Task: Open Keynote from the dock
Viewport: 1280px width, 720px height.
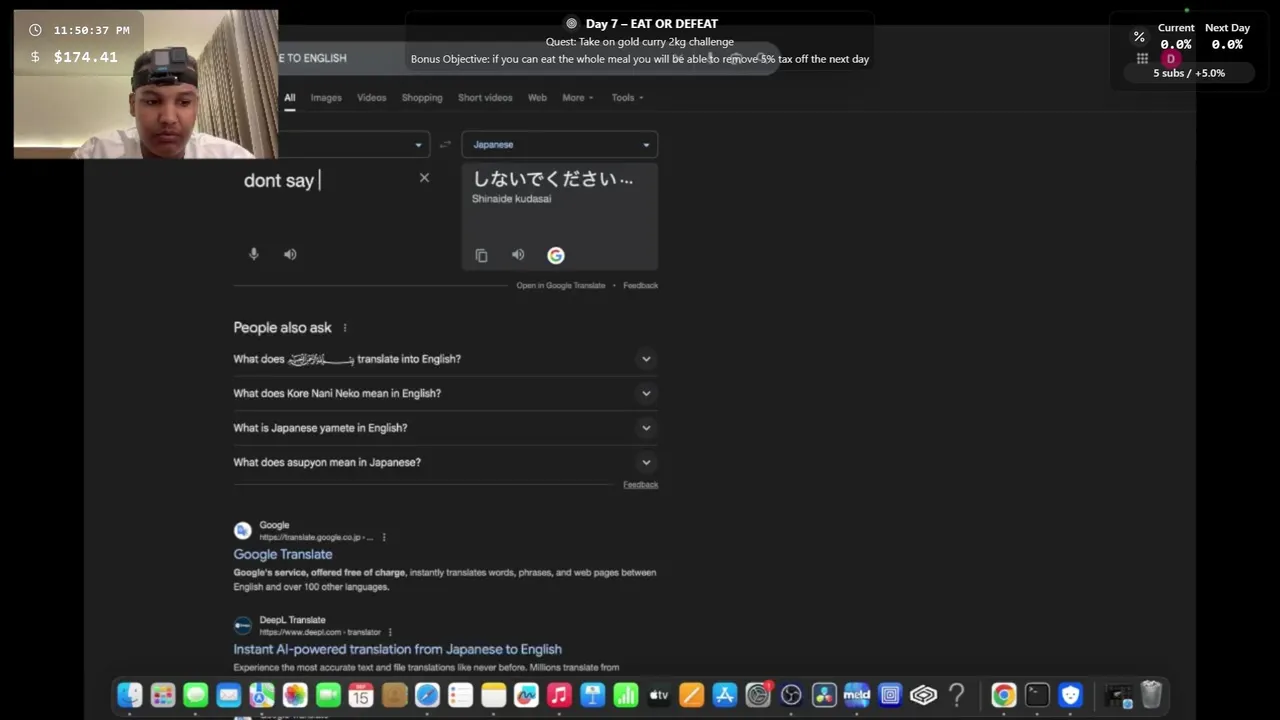Action: (592, 695)
